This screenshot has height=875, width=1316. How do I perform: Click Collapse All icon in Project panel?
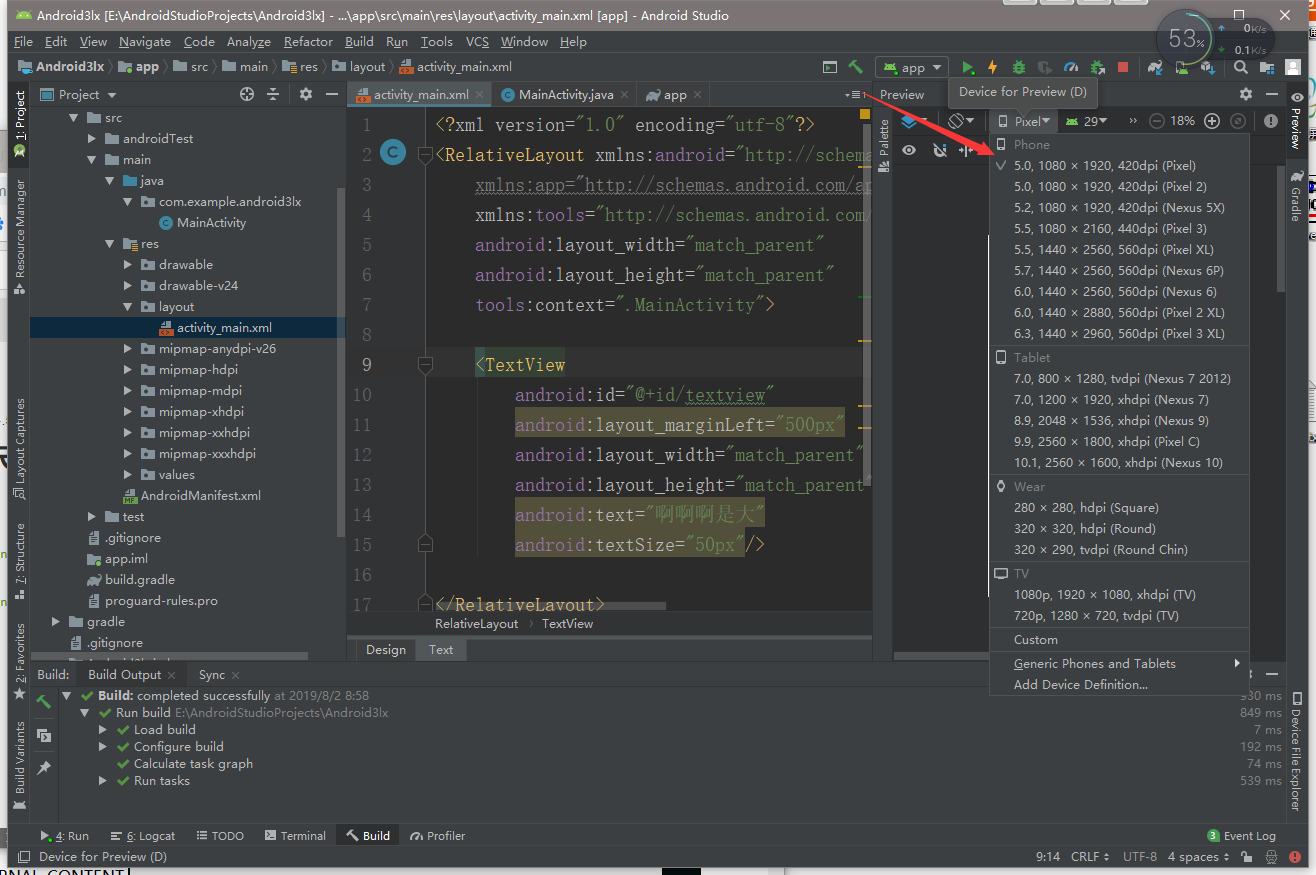pyautogui.click(x=273, y=94)
